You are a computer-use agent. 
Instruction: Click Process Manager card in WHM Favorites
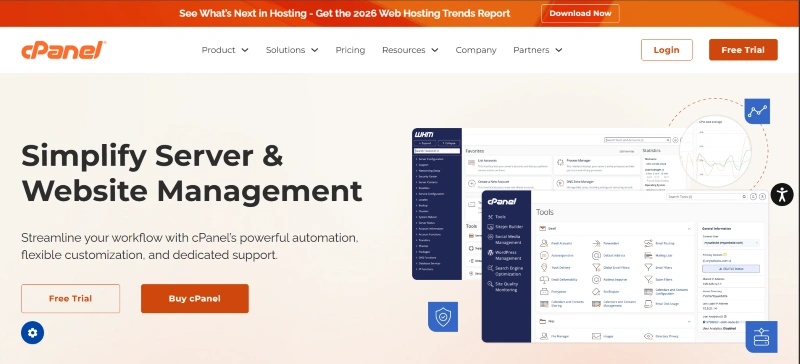596,165
